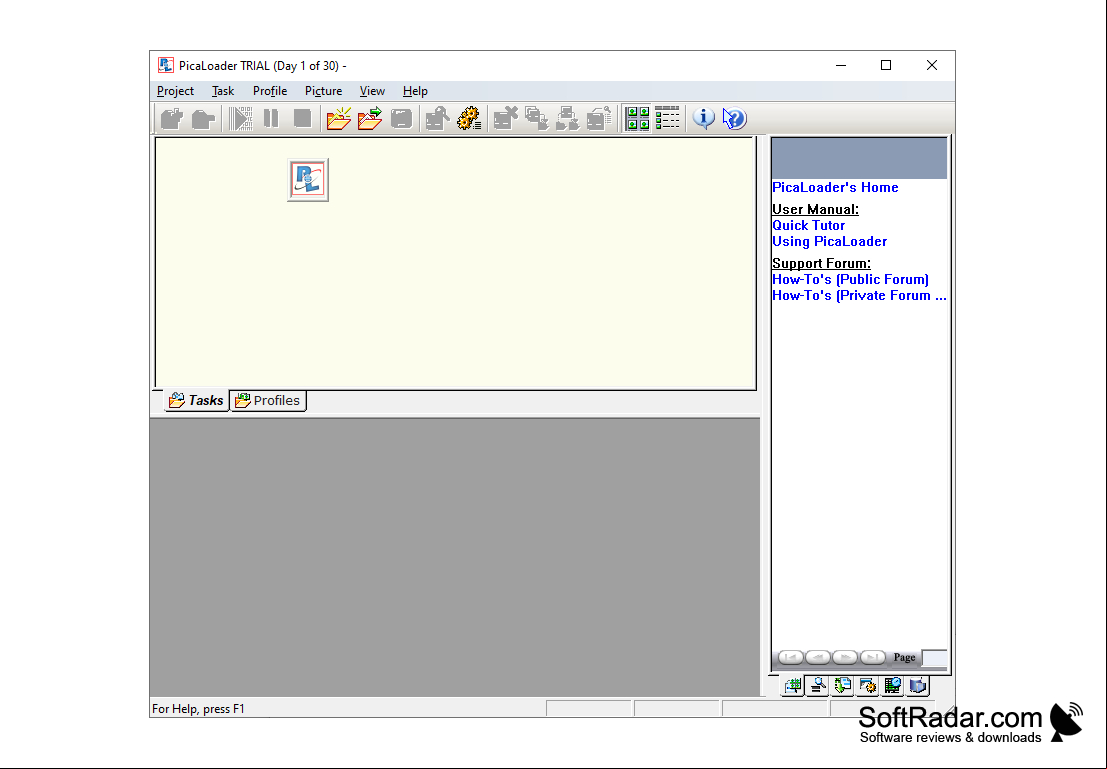
Task: Switch to the Tasks tab
Action: click(x=196, y=400)
